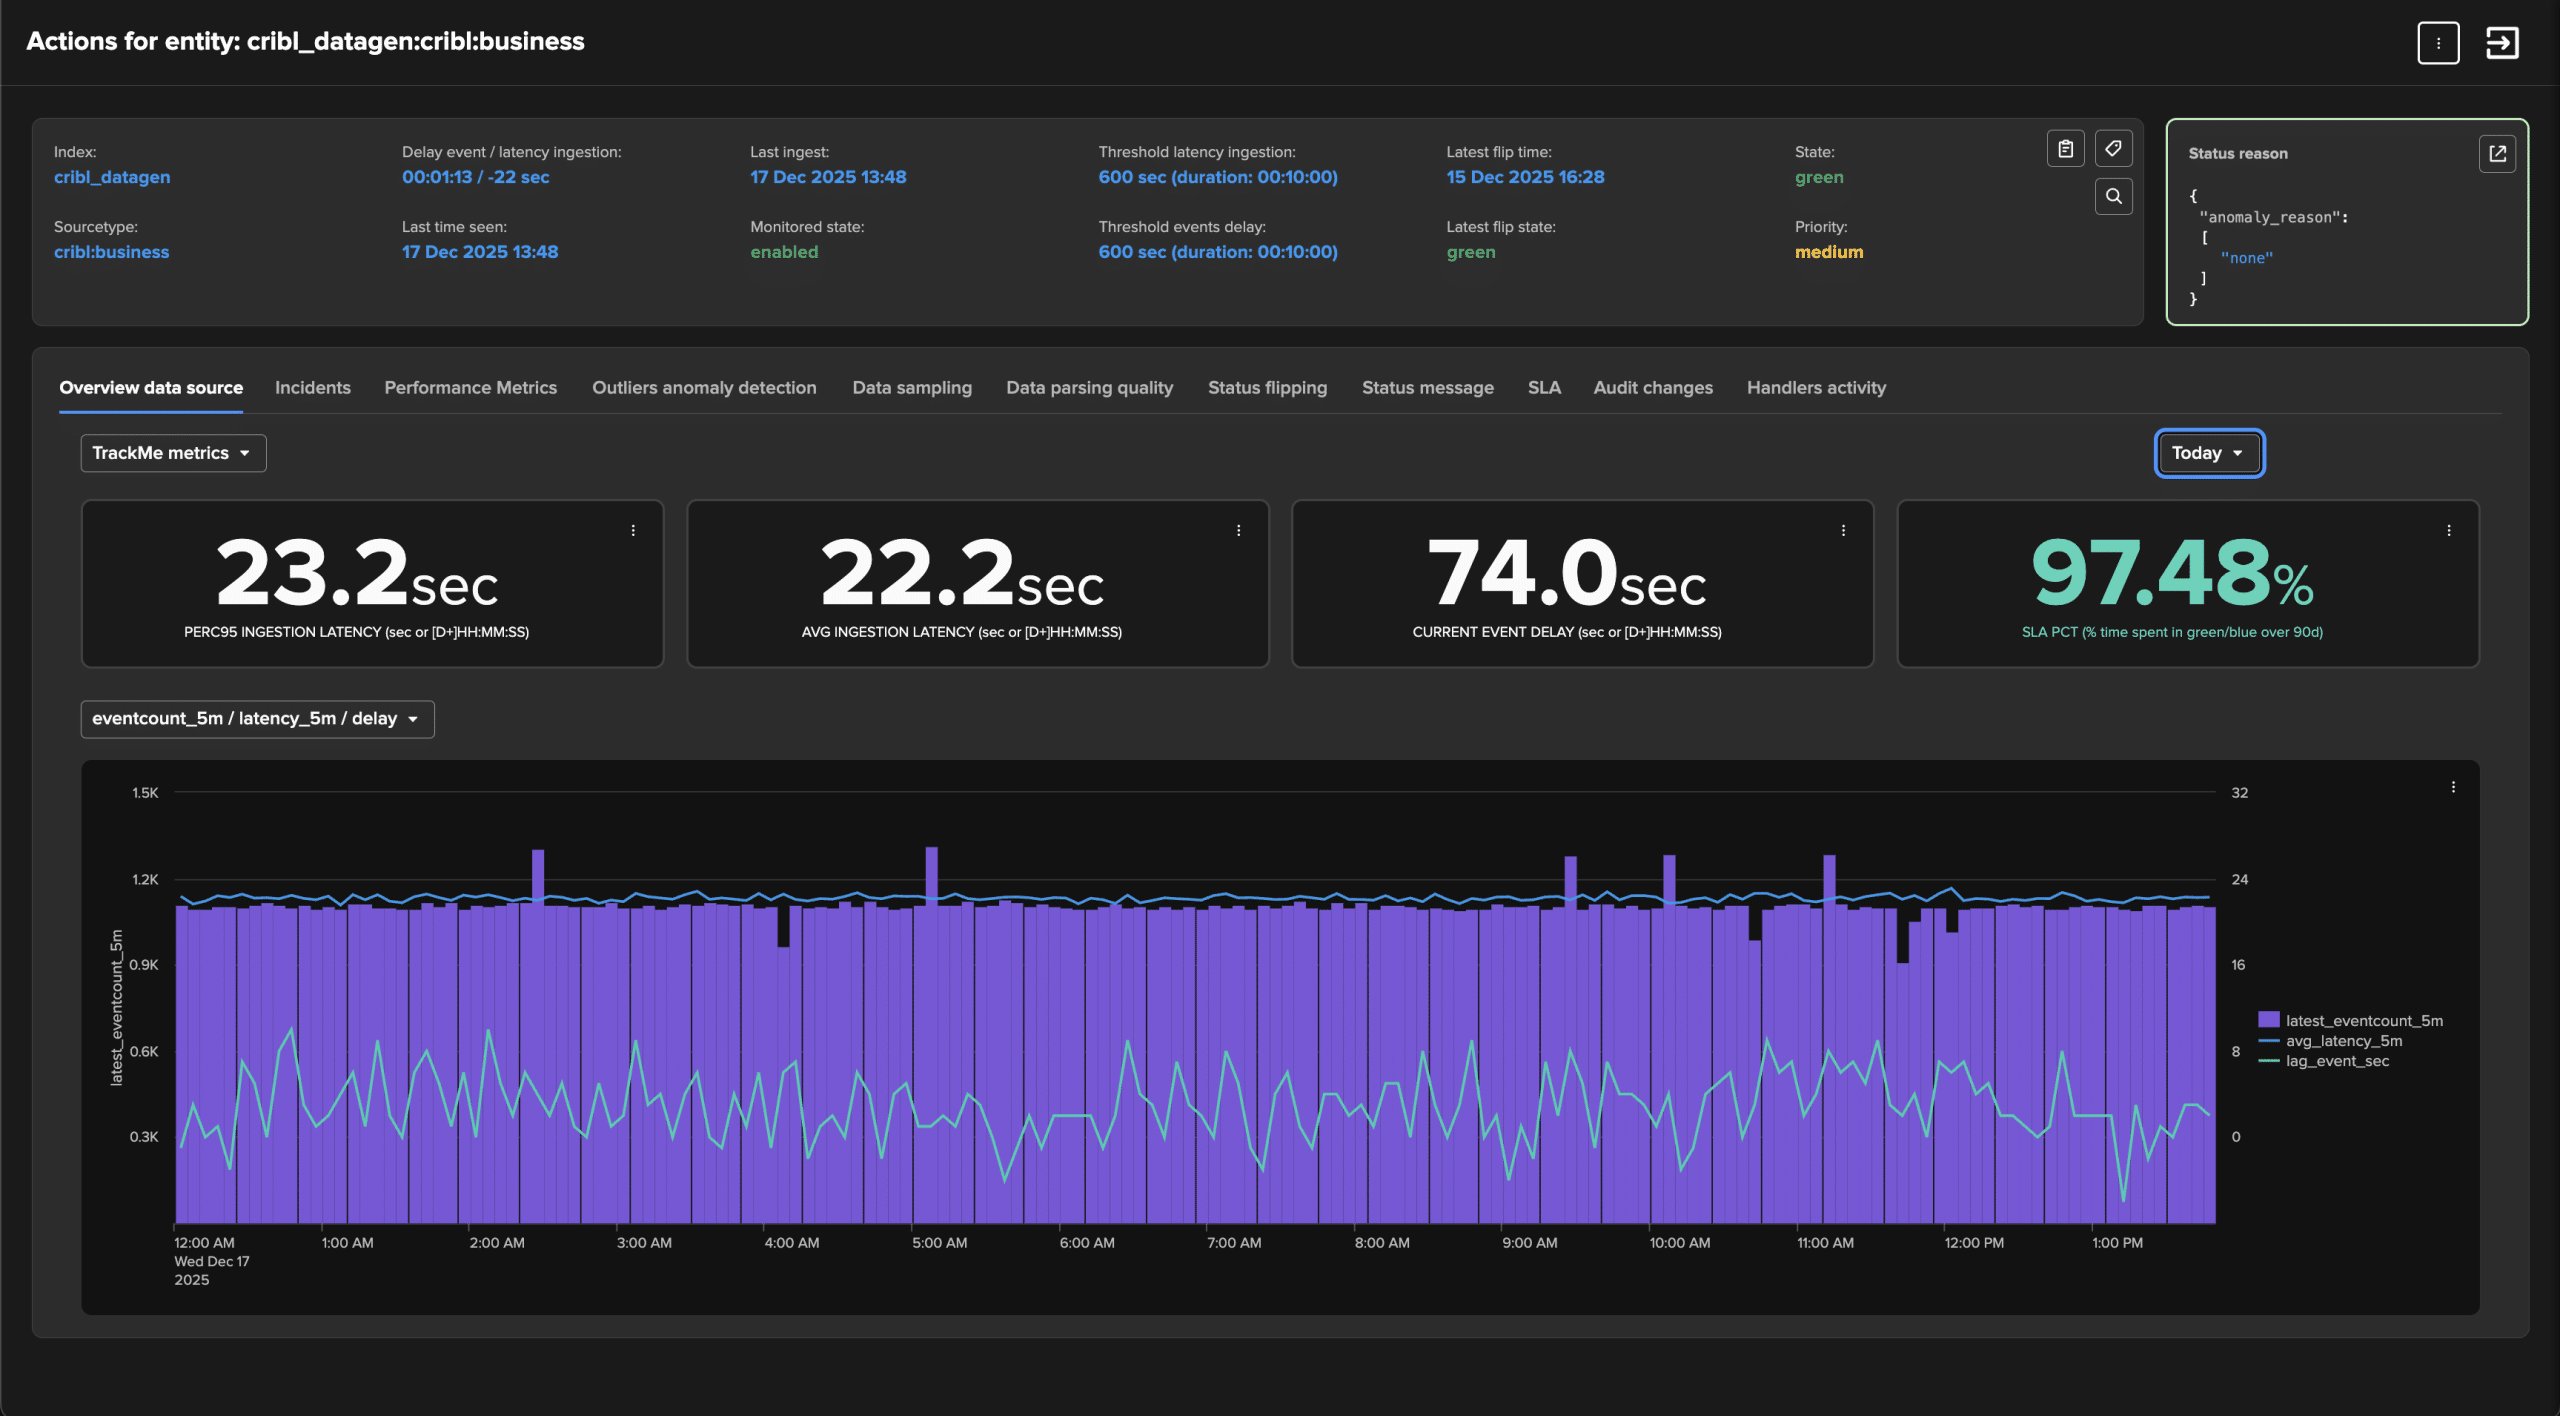Image resolution: width=2560 pixels, height=1416 pixels.
Task: Click the tag icon button
Action: click(x=2113, y=149)
